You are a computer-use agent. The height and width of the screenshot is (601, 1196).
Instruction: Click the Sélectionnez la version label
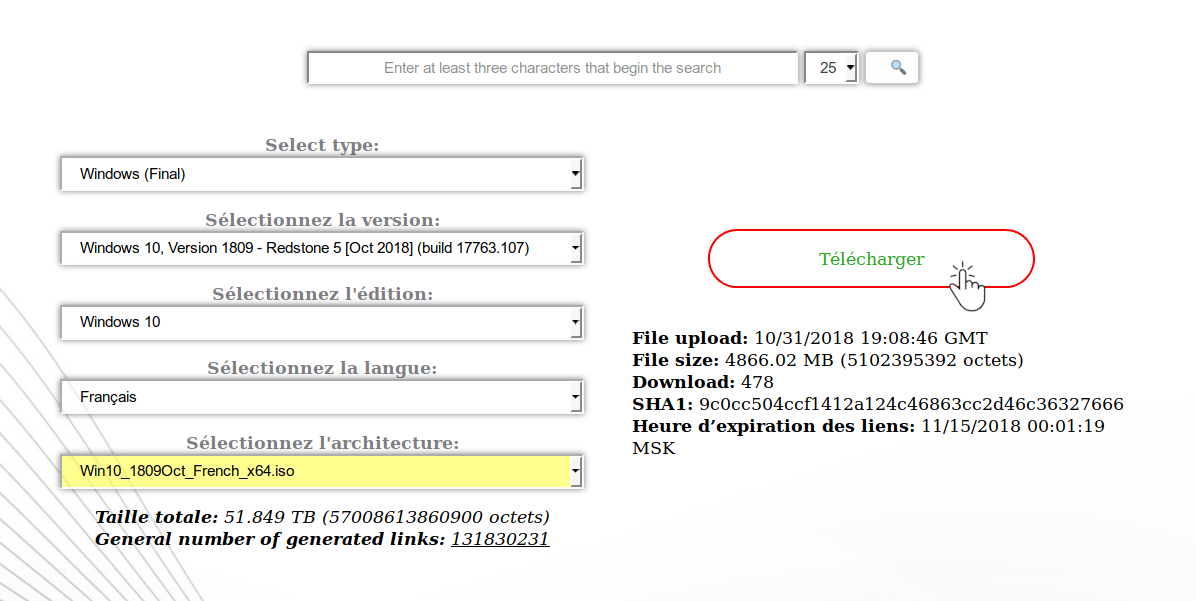pyautogui.click(x=322, y=220)
